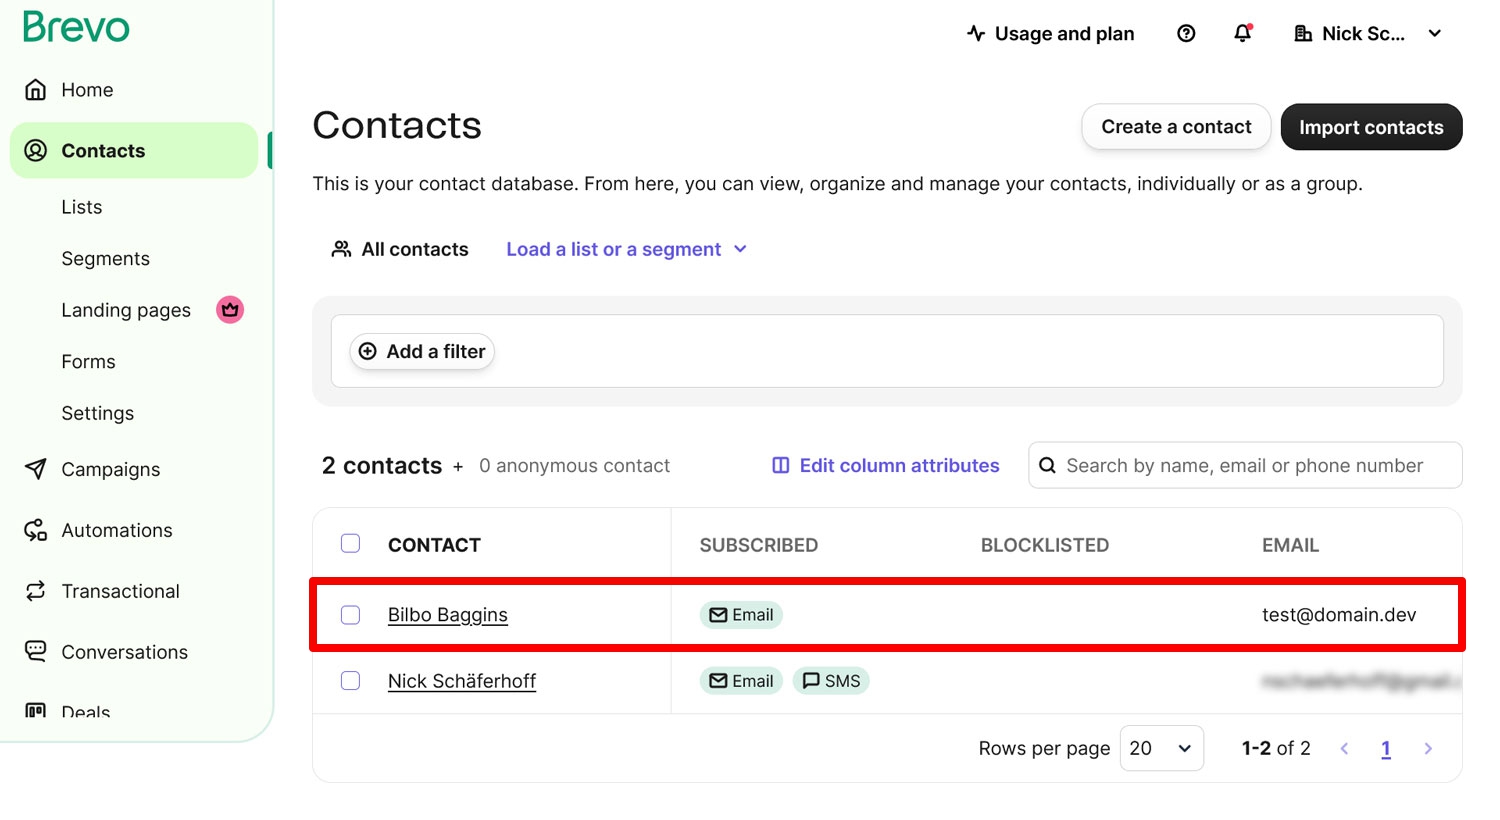Open the Rows per page dropdown
Image resolution: width=1500 pixels, height=820 pixels.
(1161, 748)
